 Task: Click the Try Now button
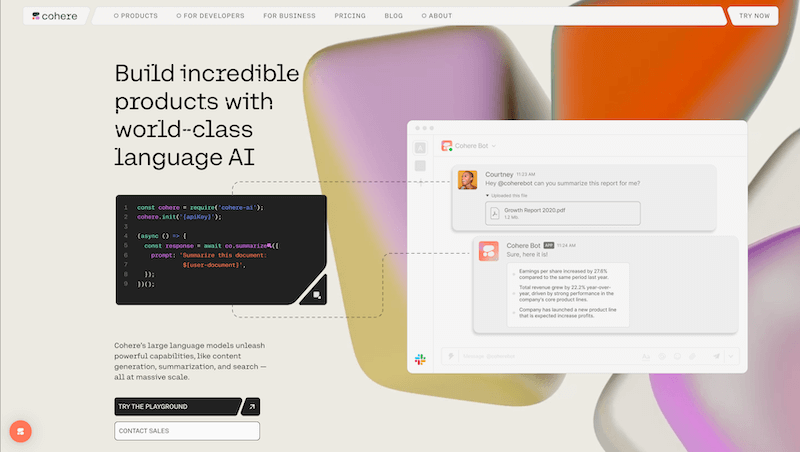click(754, 16)
